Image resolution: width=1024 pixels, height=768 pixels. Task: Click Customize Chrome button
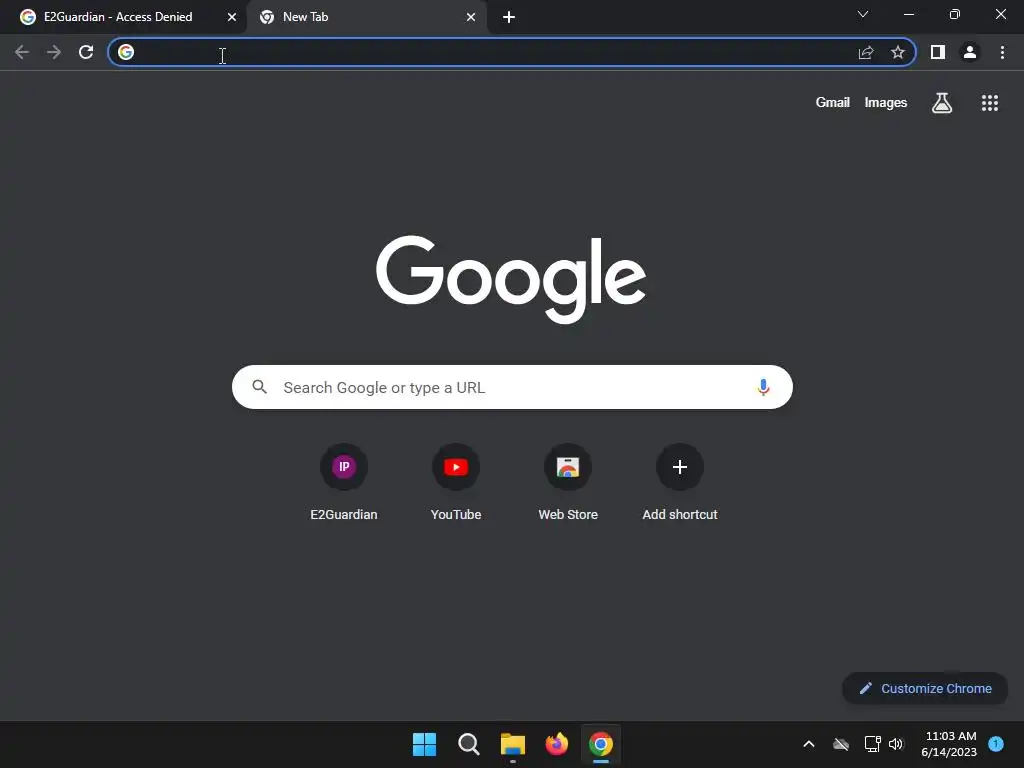pyautogui.click(x=925, y=688)
